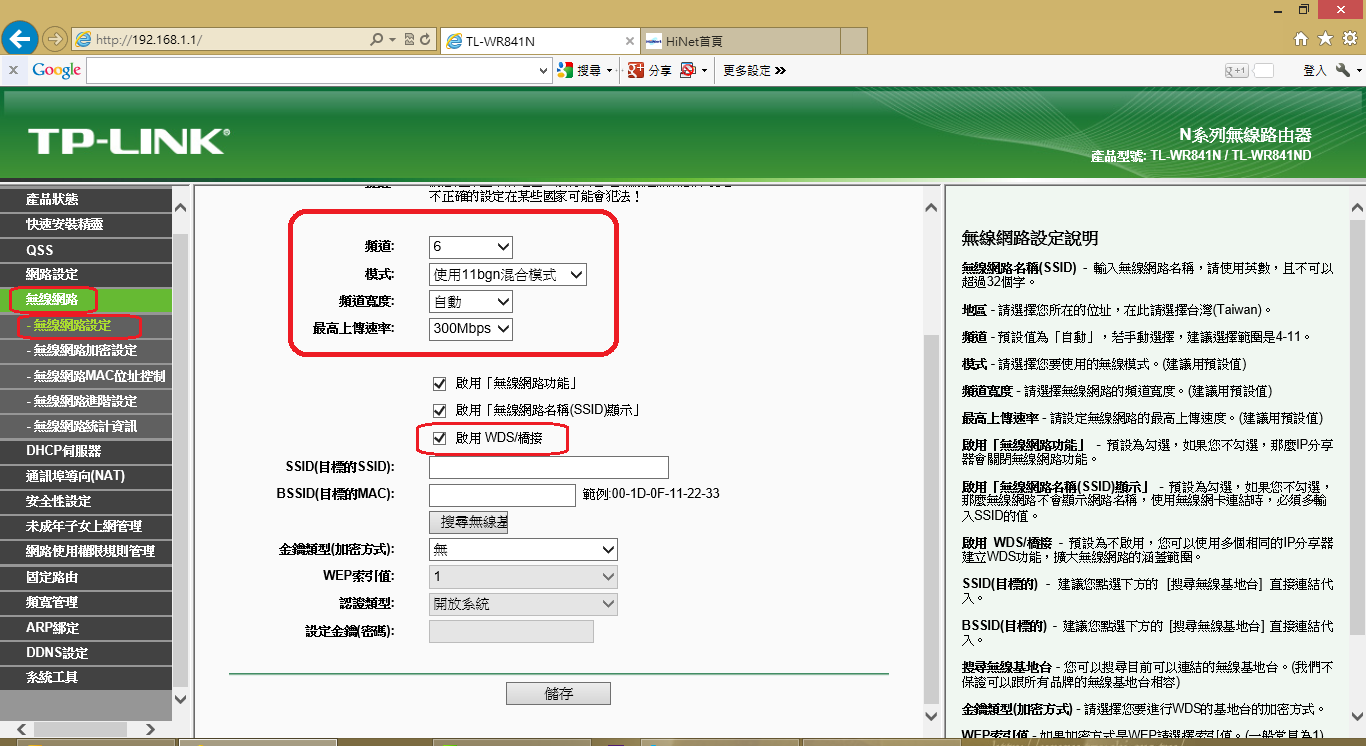Open ARP綁定 in the sidebar
The image size is (1366, 746).
click(86, 628)
